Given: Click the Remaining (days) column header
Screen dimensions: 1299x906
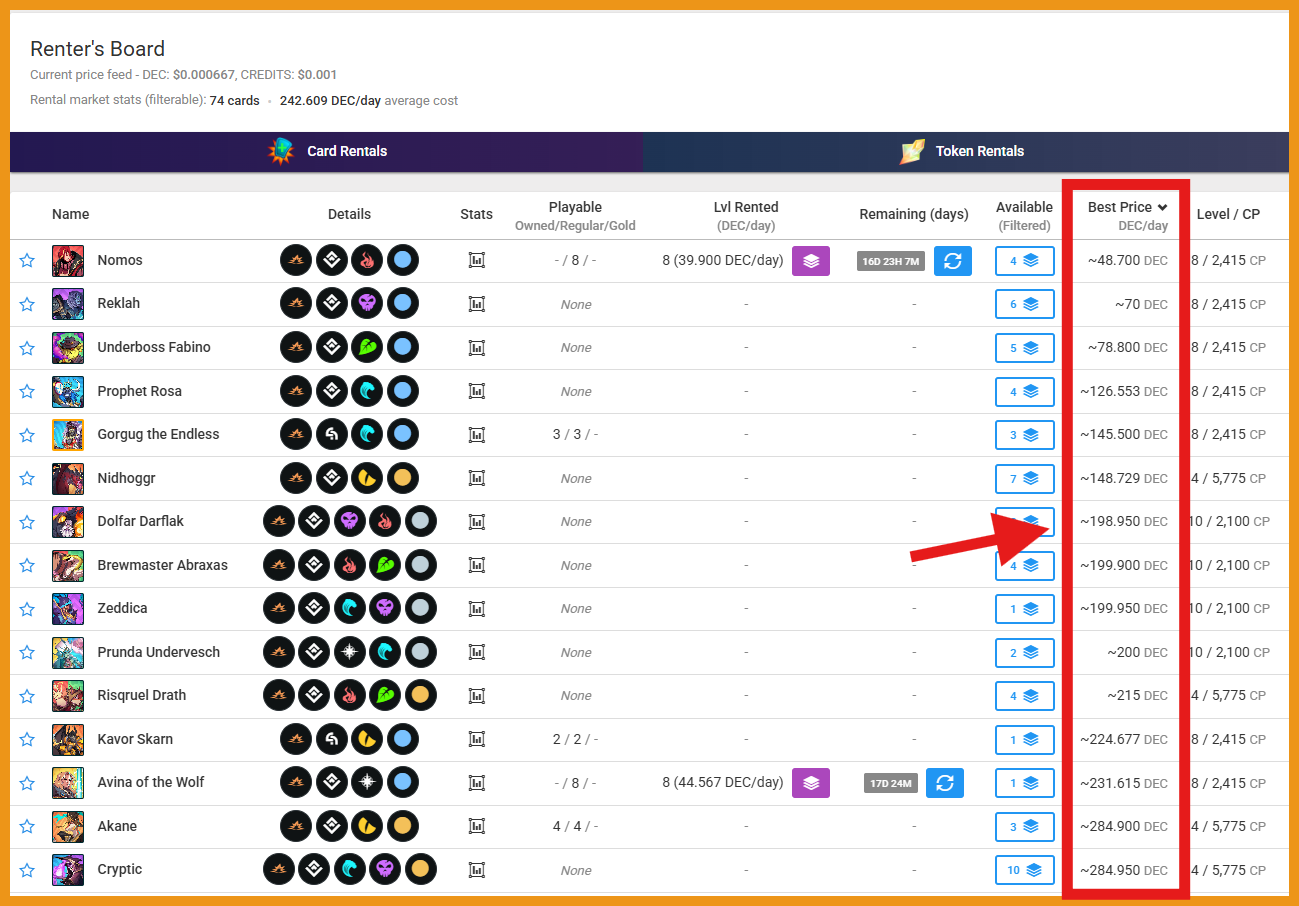Looking at the screenshot, I should (914, 214).
